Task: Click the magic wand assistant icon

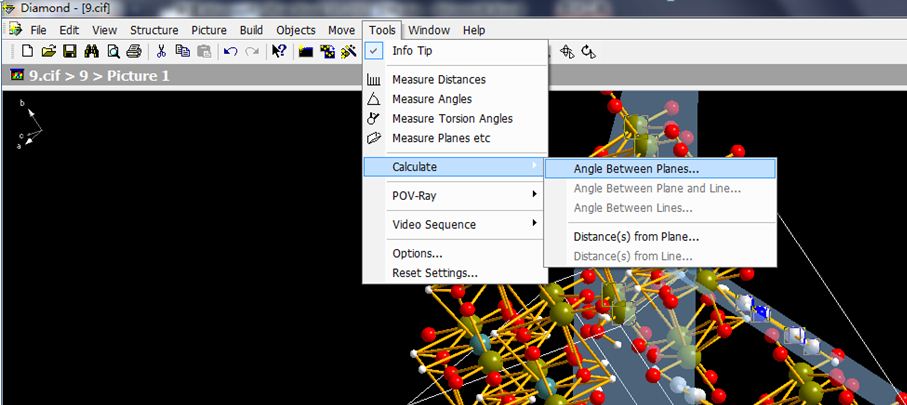Action: pos(349,51)
